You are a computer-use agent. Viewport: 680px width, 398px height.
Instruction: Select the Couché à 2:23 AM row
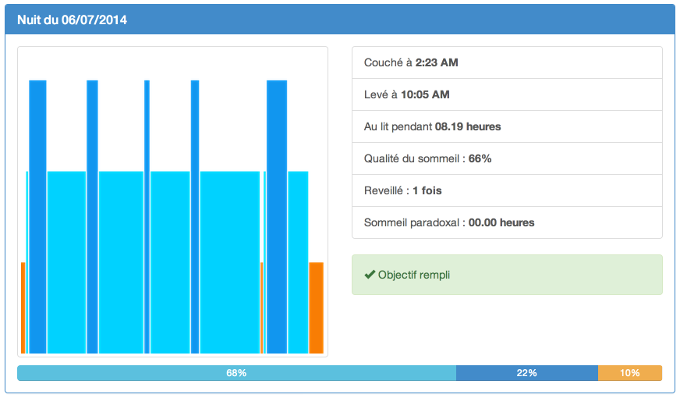pos(507,62)
